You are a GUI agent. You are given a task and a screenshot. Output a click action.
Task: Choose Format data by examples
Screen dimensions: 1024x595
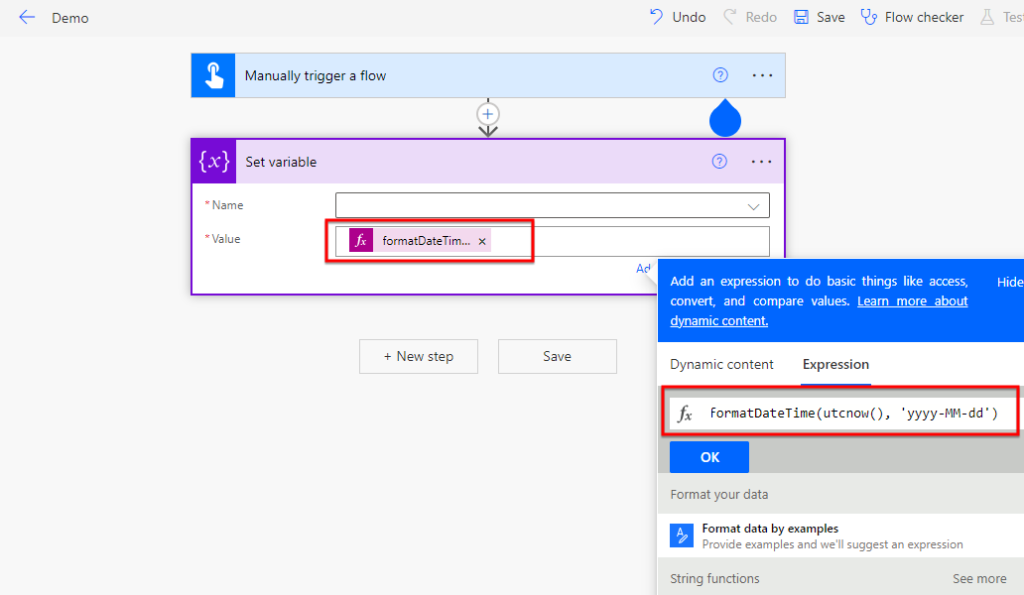(x=840, y=536)
